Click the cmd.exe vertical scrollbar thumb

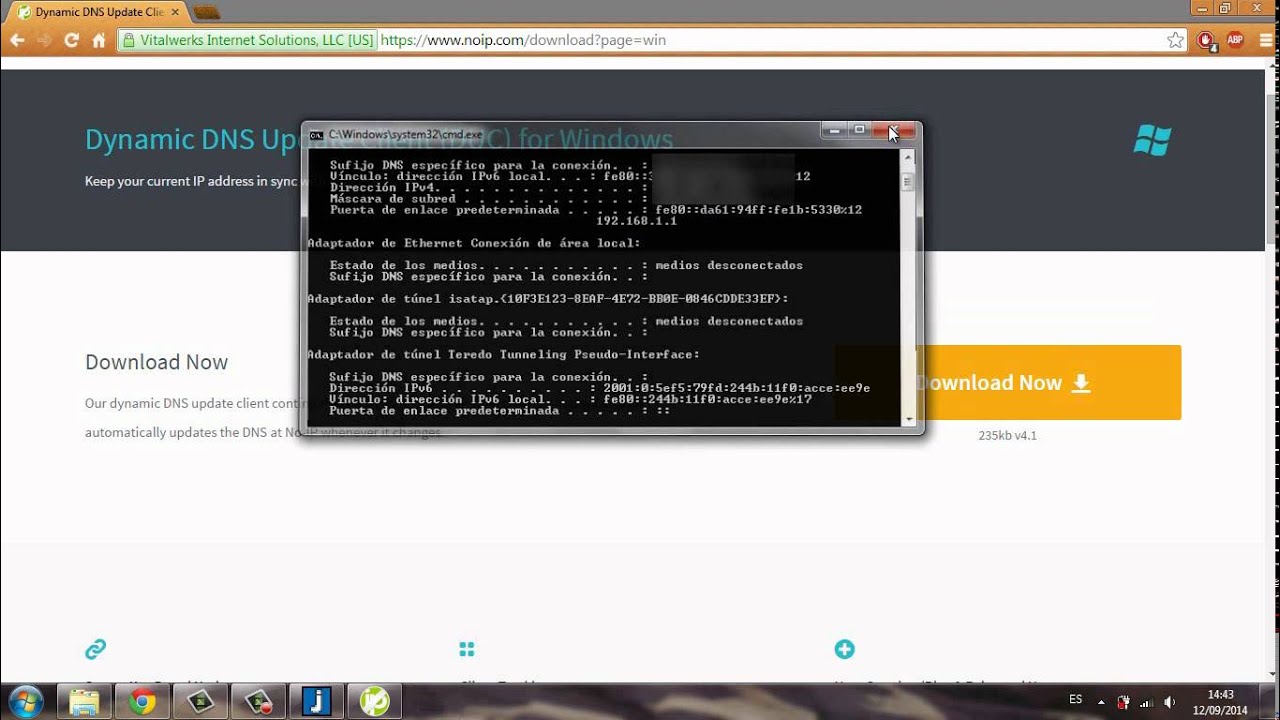908,182
